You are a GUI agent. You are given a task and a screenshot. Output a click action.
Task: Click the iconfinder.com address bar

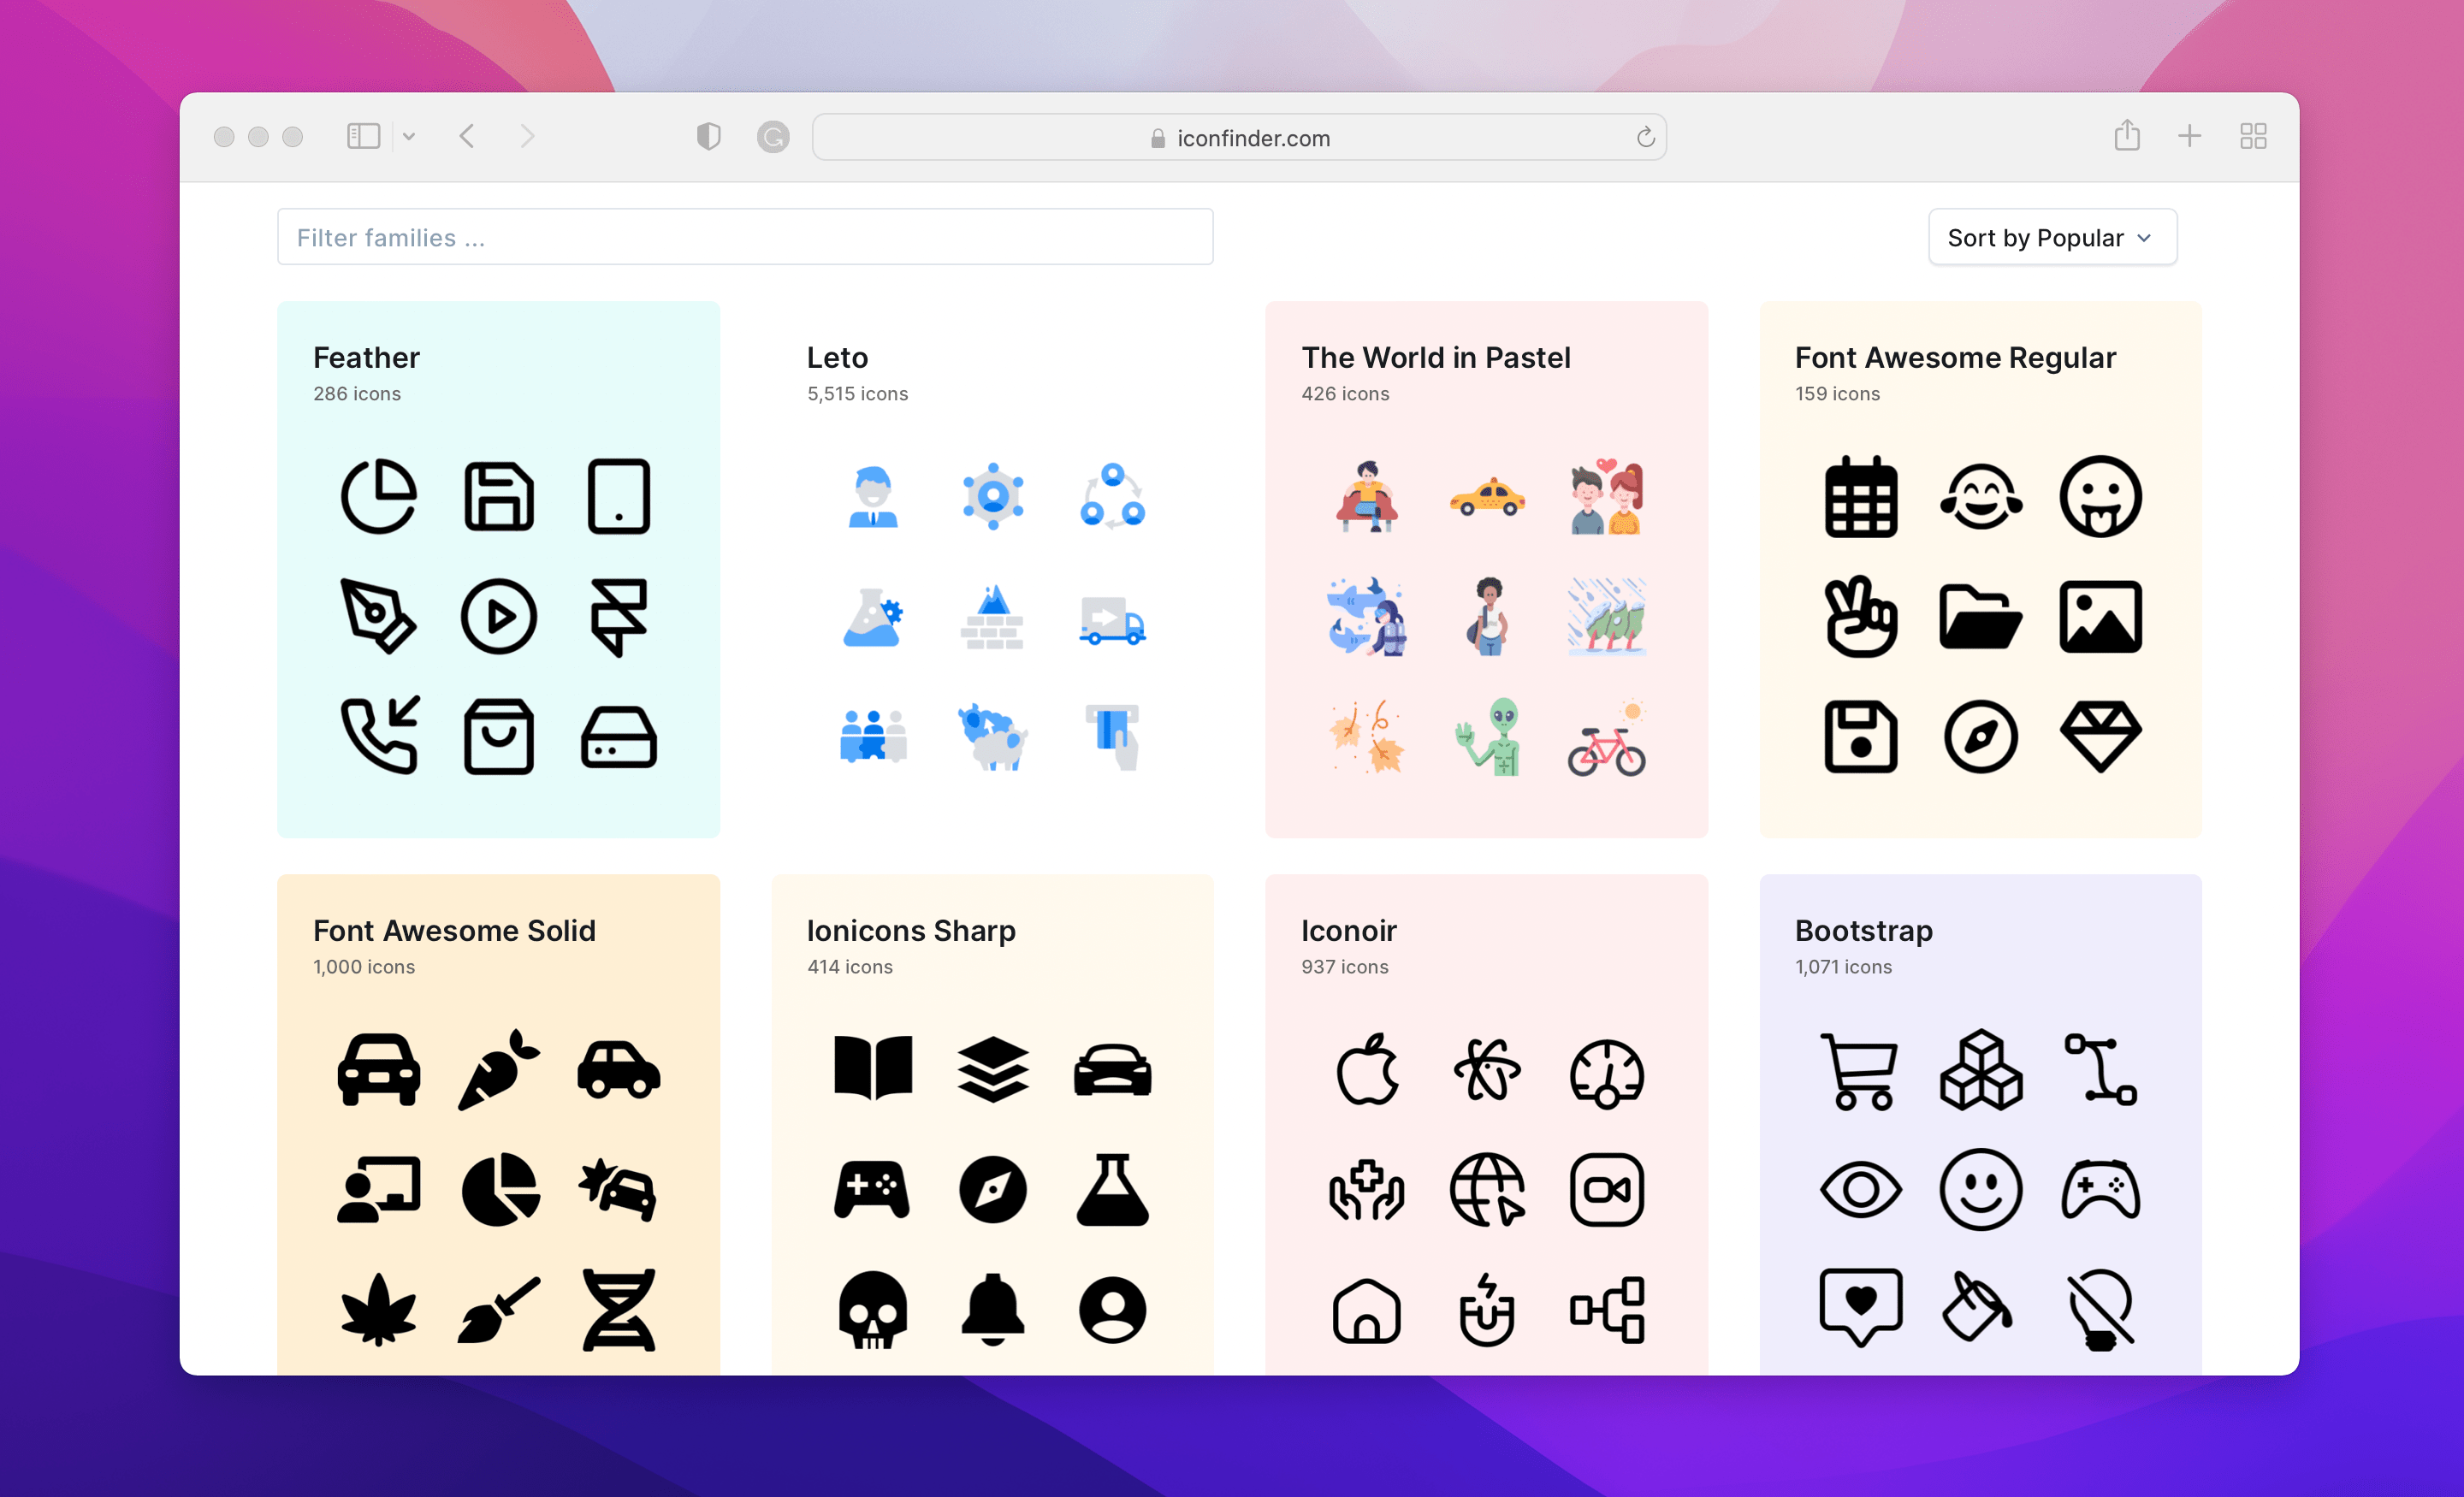[x=1239, y=137]
